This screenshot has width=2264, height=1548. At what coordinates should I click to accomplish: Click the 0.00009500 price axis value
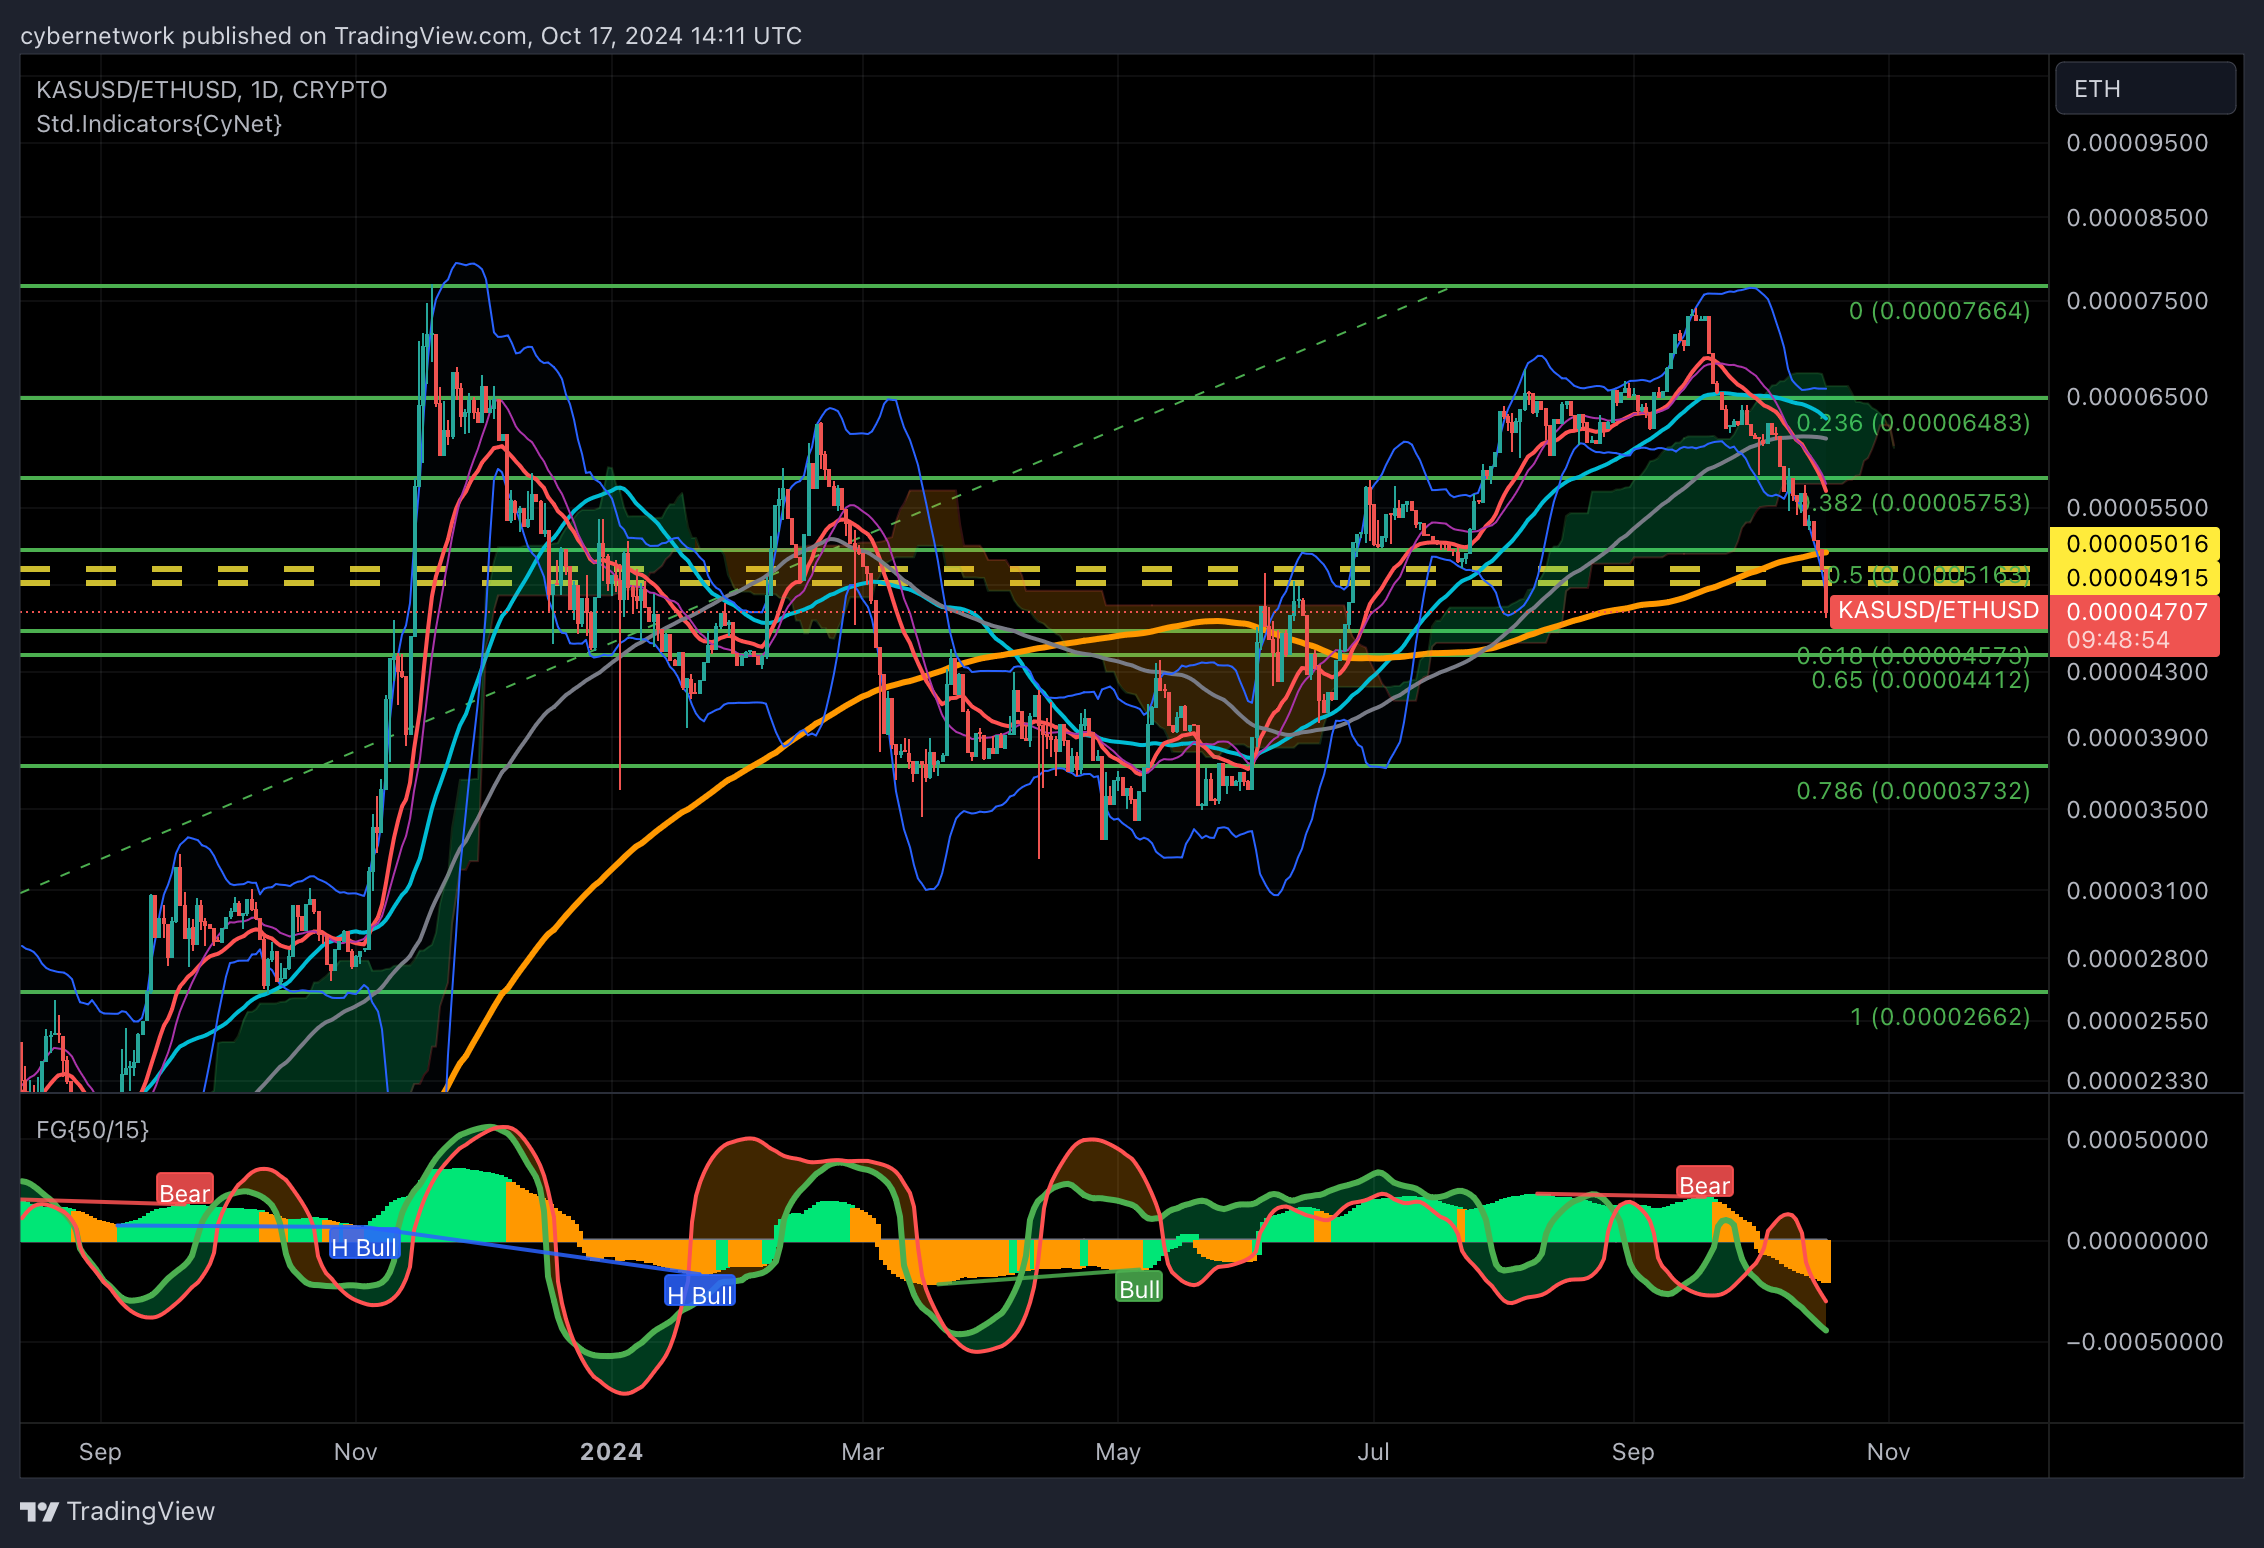coord(2137,143)
